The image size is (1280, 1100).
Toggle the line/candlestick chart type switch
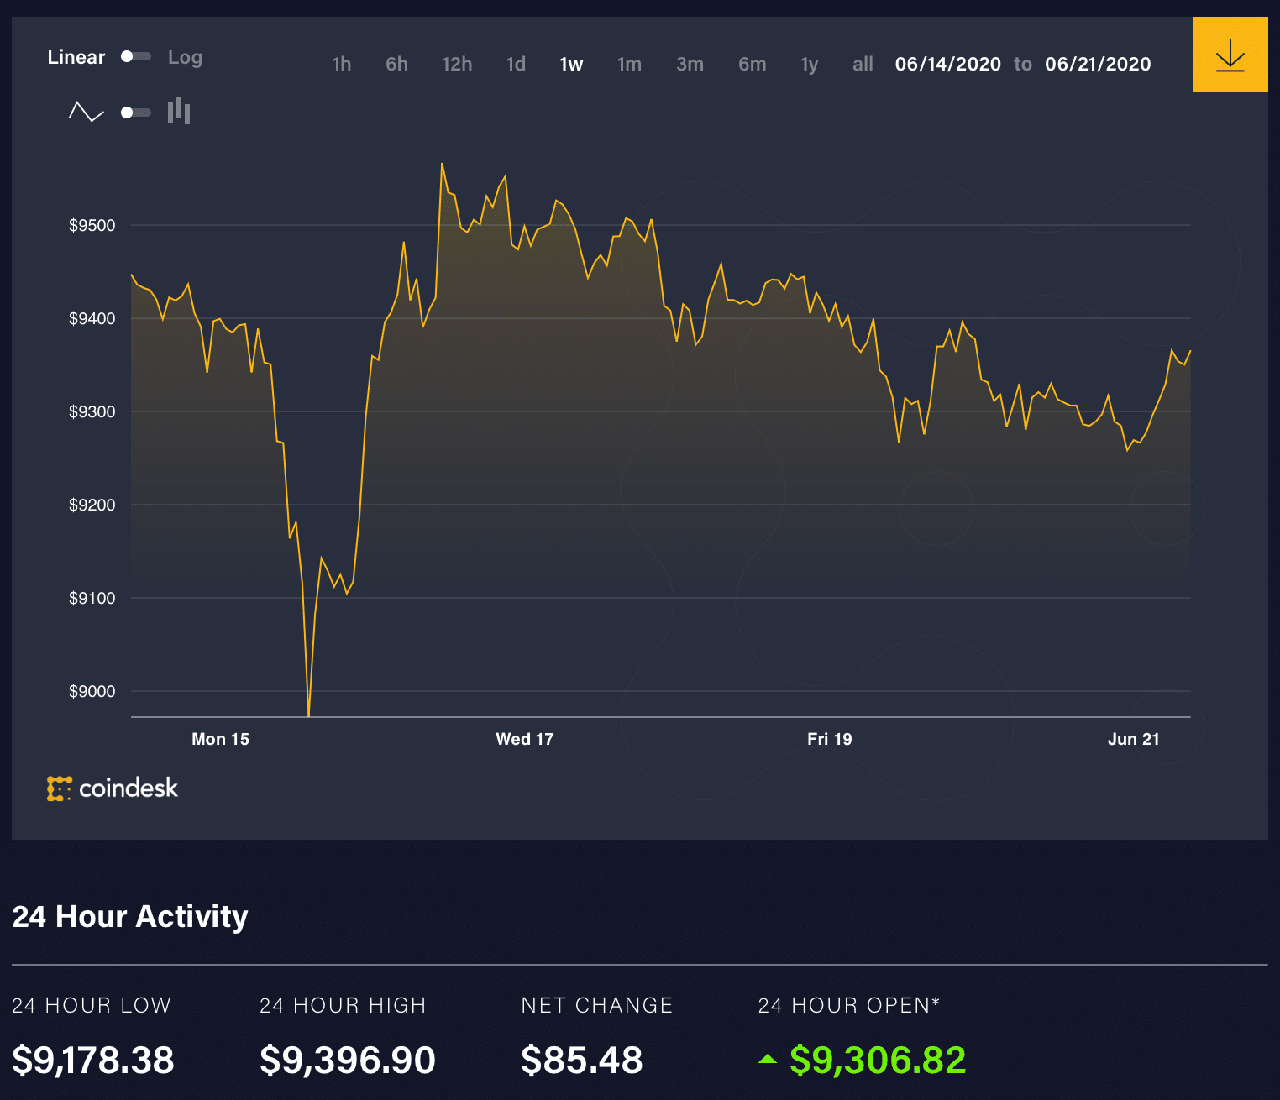coord(136,112)
